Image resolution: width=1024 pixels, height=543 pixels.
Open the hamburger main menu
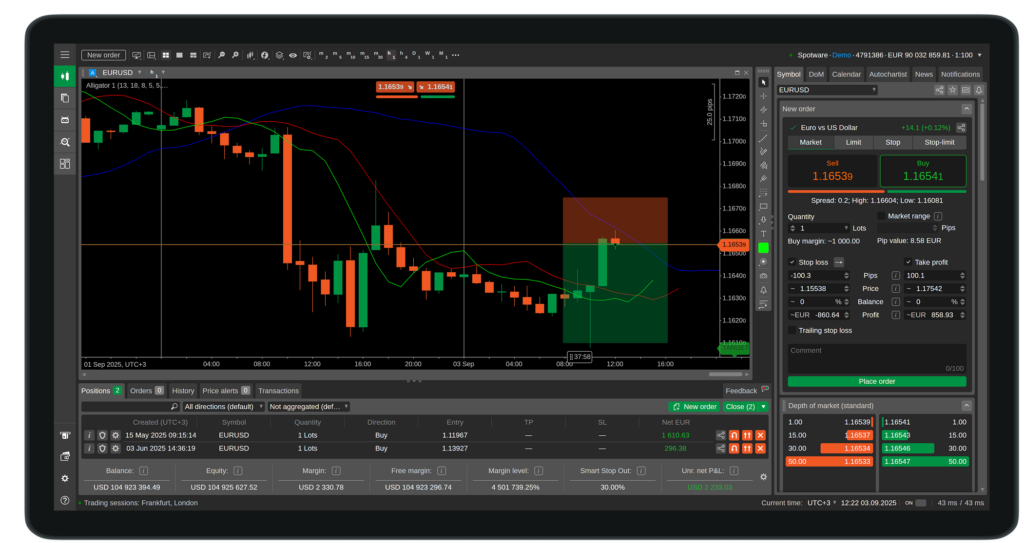(65, 54)
